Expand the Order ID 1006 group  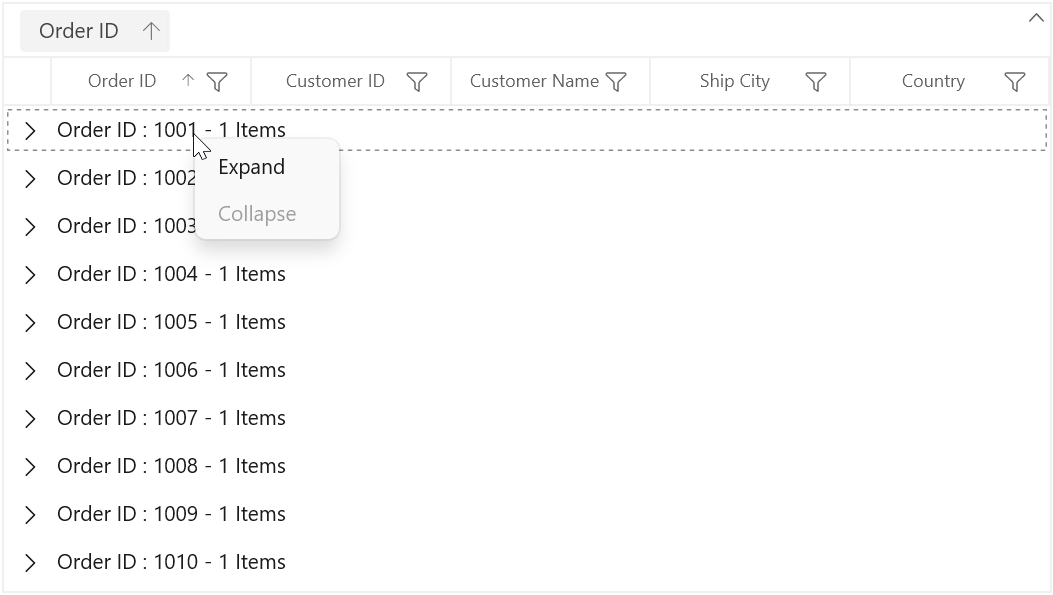pyautogui.click(x=30, y=371)
